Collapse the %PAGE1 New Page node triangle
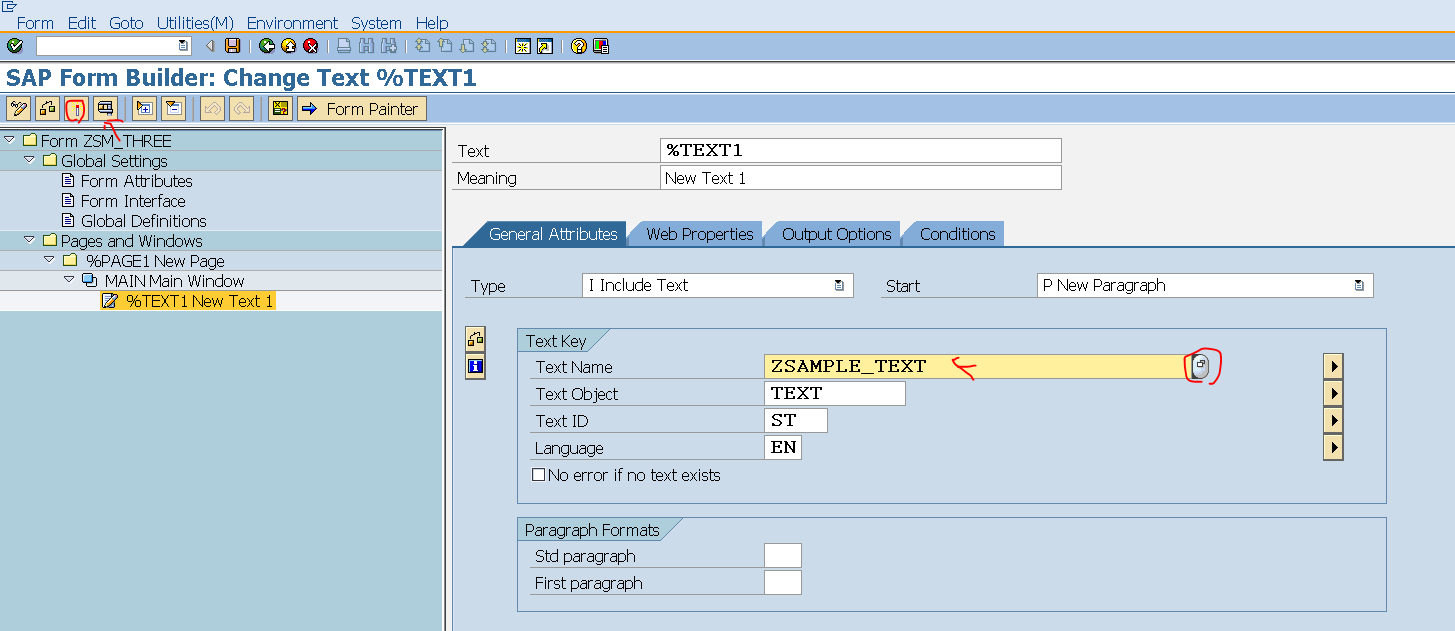 coord(50,260)
